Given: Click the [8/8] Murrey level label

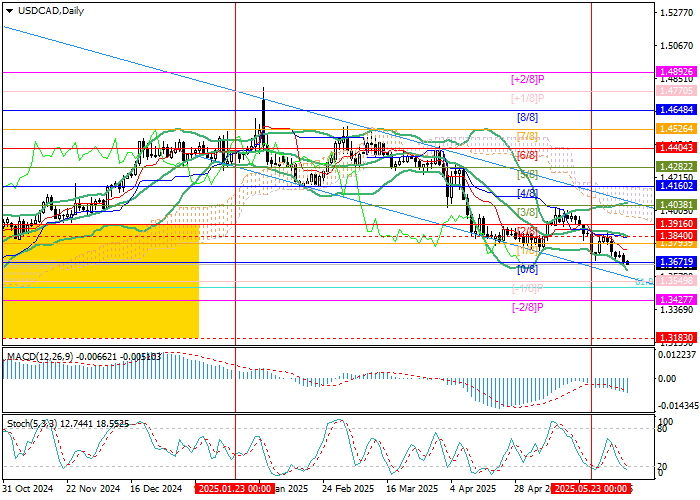Looking at the screenshot, I should coord(527,117).
